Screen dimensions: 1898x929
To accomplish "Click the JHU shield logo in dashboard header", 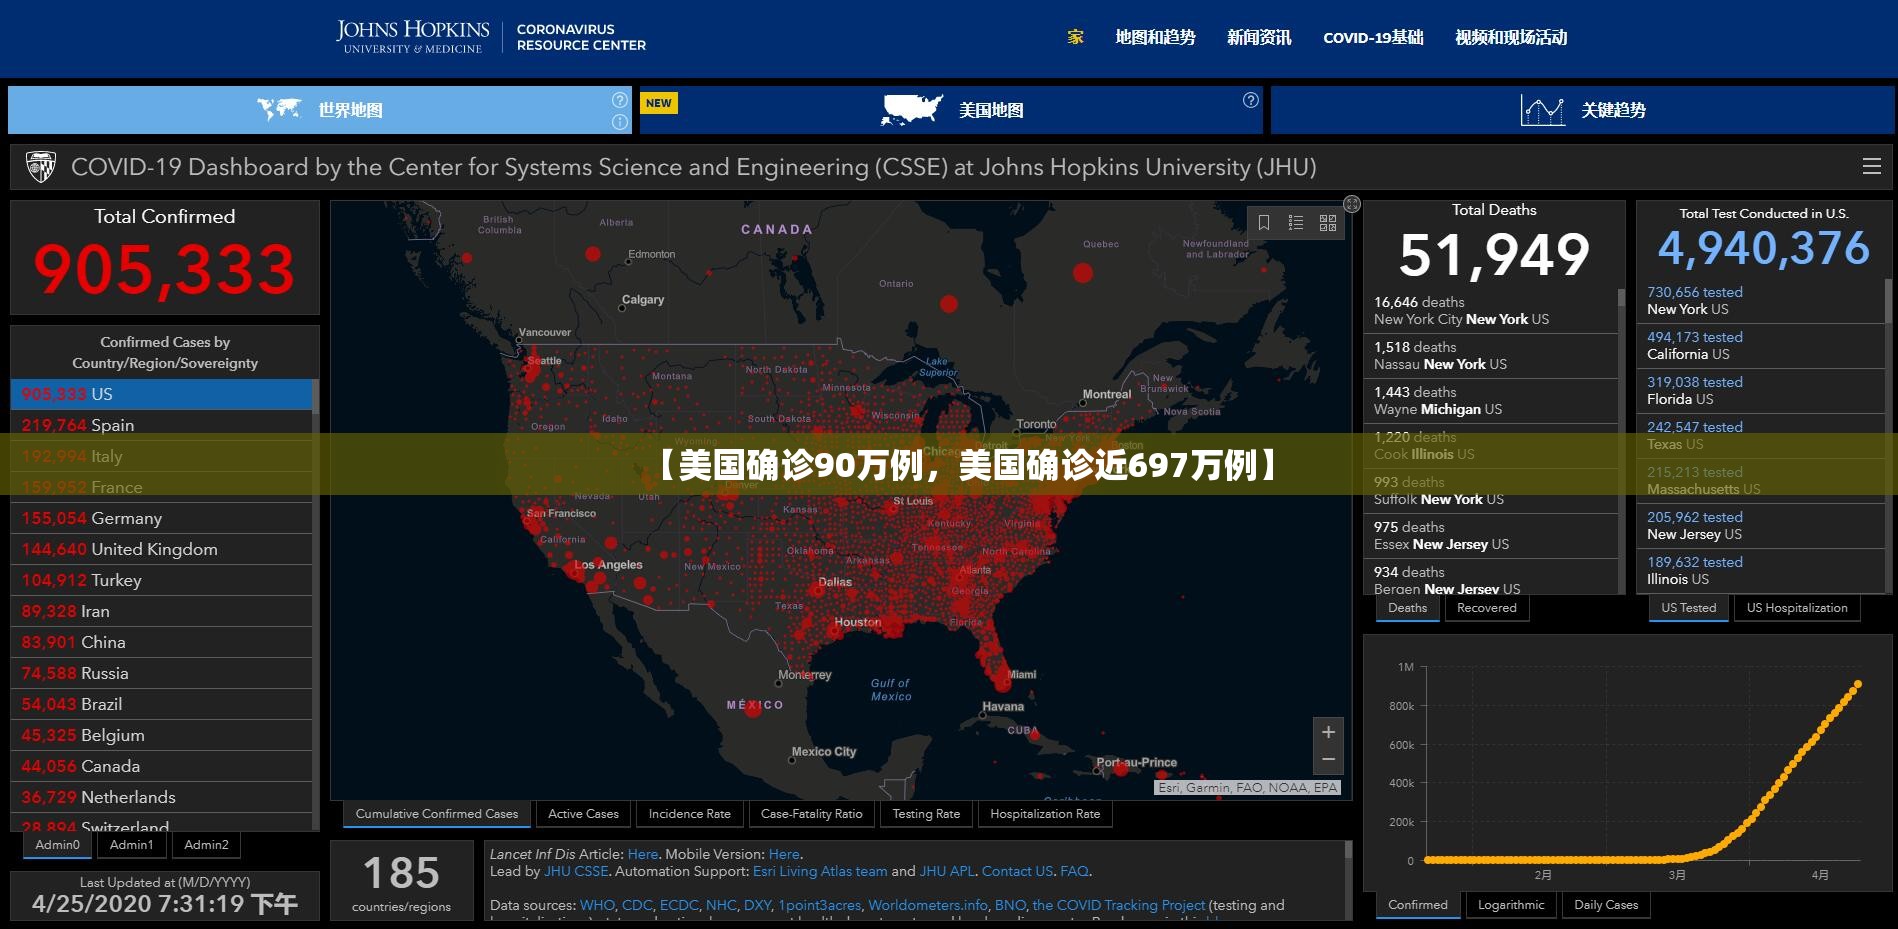I will 40,167.
